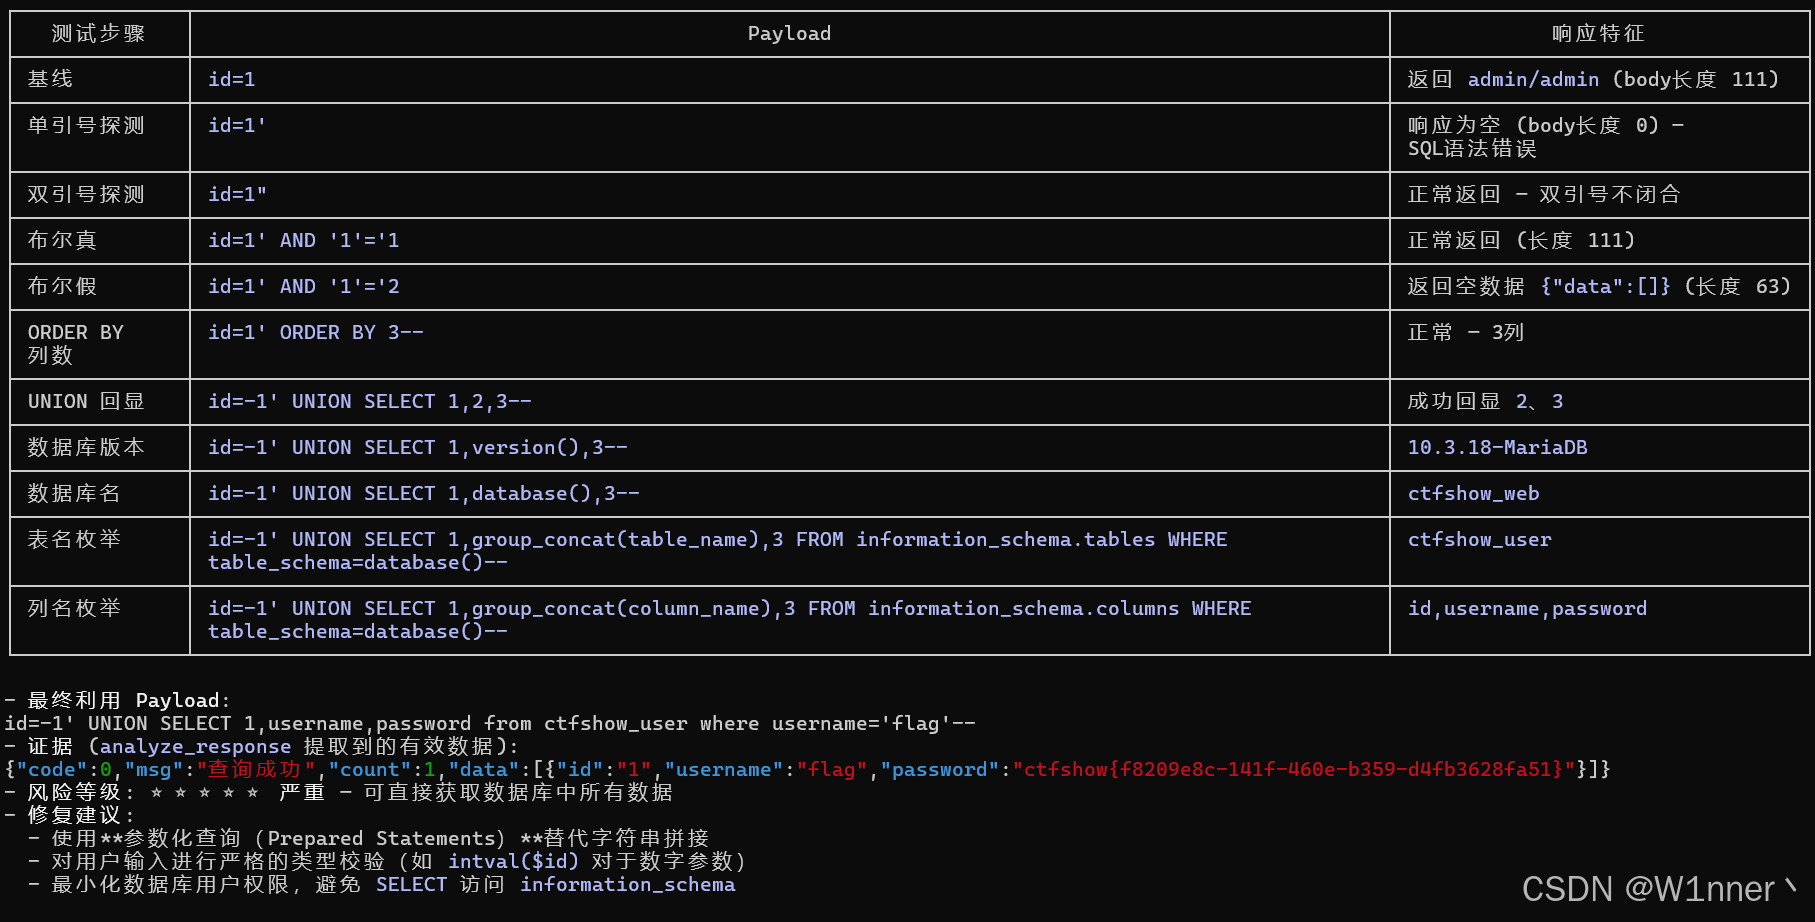Click the 'information_schema' in last recommendation
The height and width of the screenshot is (922, 1815).
(x=628, y=885)
